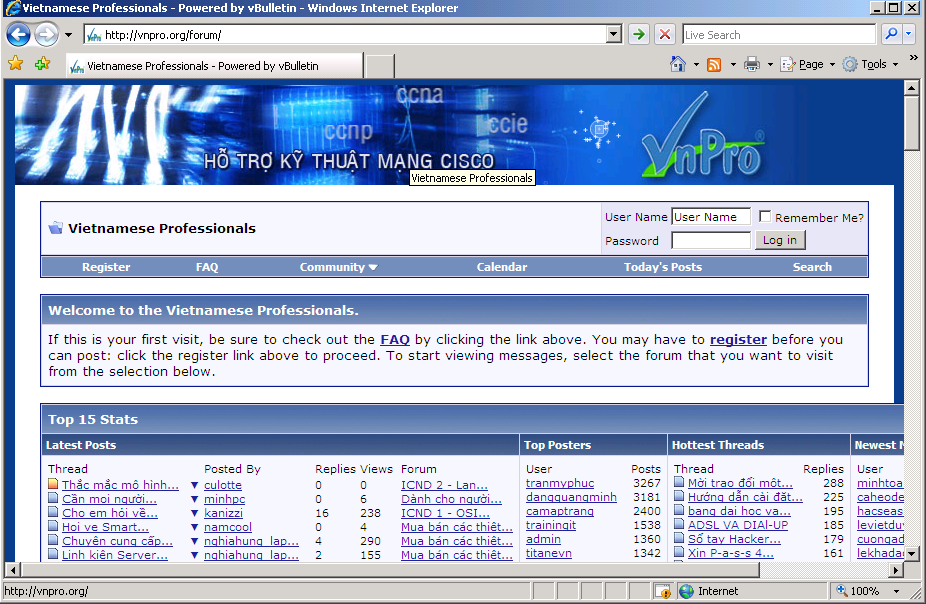The width and height of the screenshot is (926, 604).
Task: Click post icon beside 'Linh kiện Server...'
Action: click(x=53, y=554)
